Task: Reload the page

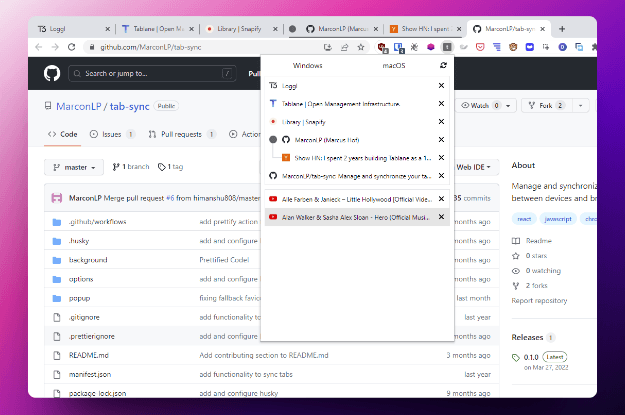Action: tap(71, 47)
